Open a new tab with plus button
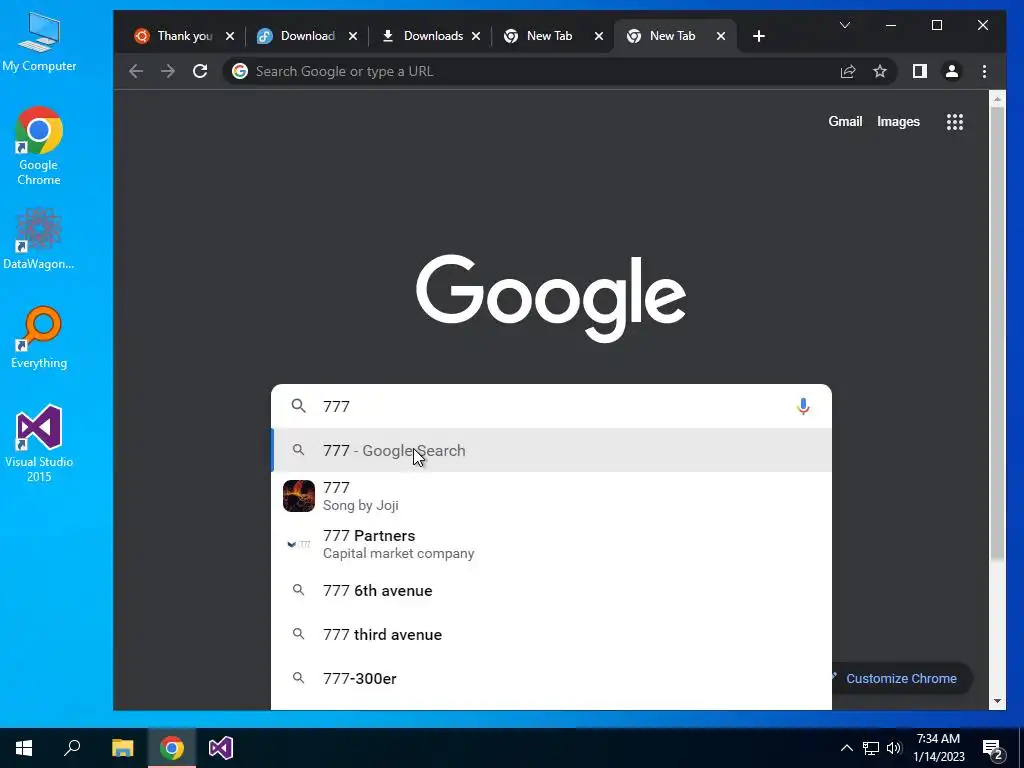The width and height of the screenshot is (1024, 768). tap(758, 36)
